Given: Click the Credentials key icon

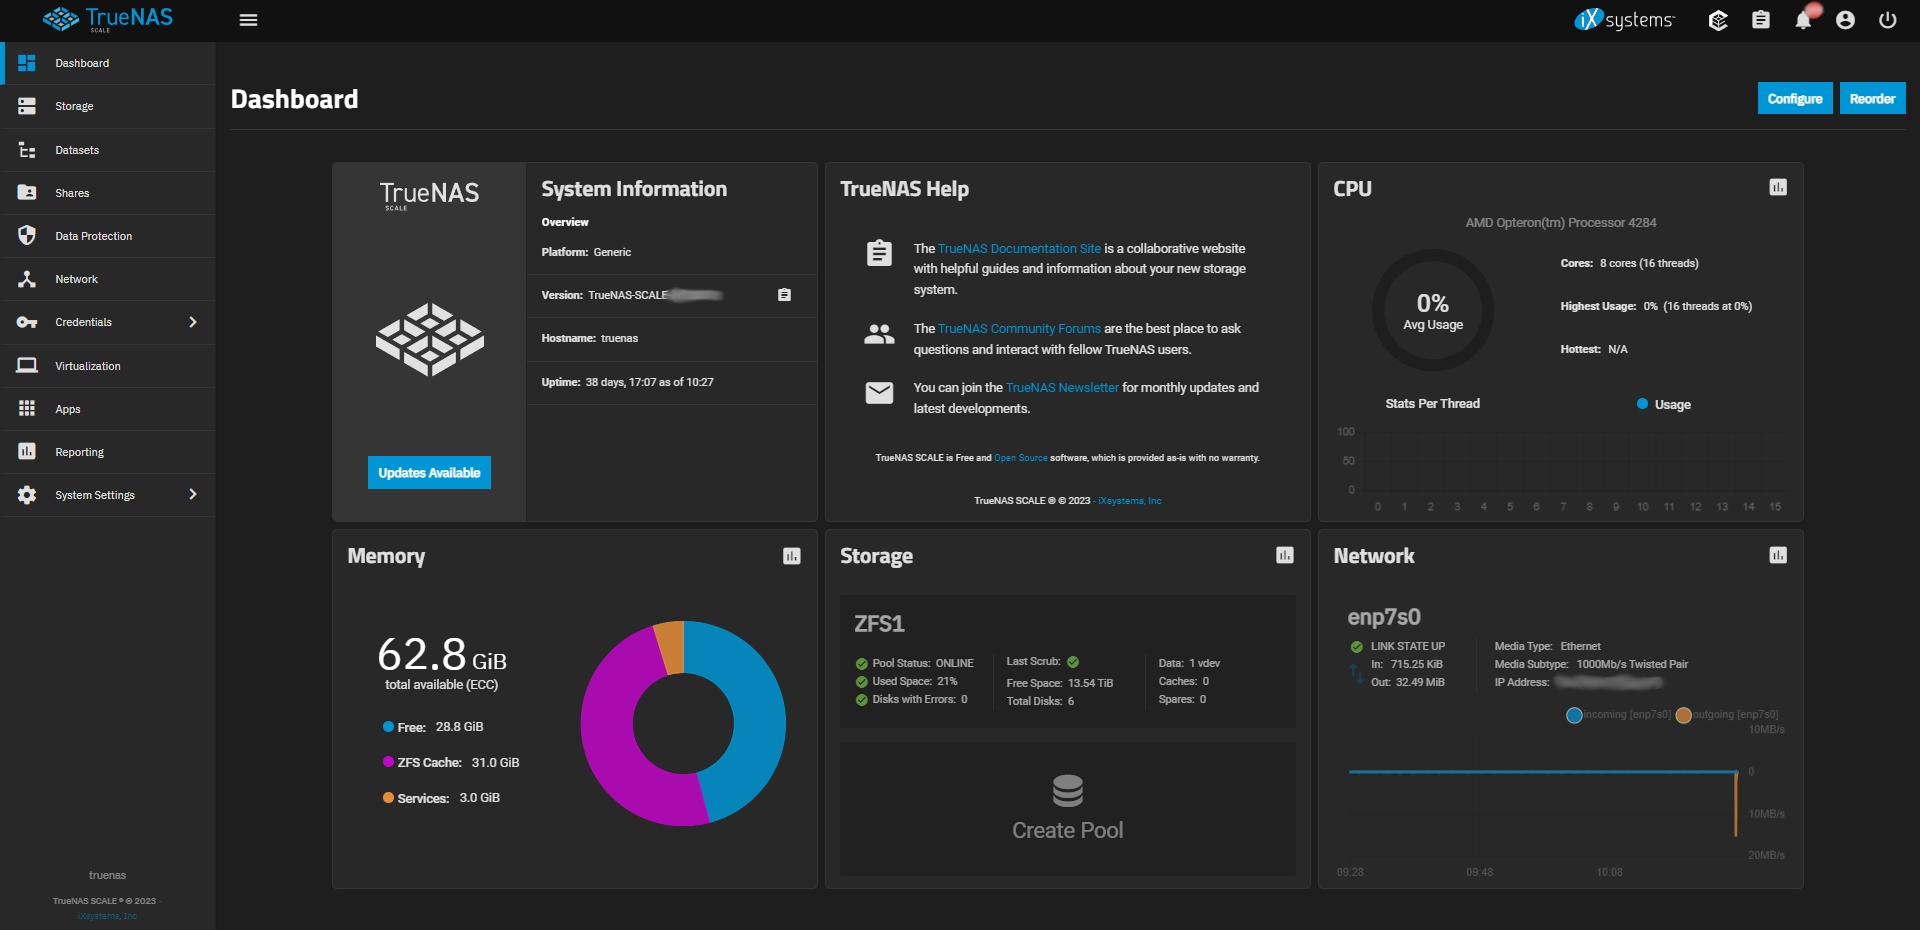Looking at the screenshot, I should 27,322.
